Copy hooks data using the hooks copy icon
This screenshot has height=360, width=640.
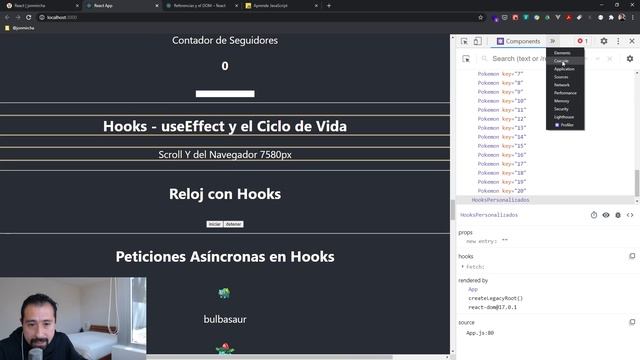tap(632, 256)
